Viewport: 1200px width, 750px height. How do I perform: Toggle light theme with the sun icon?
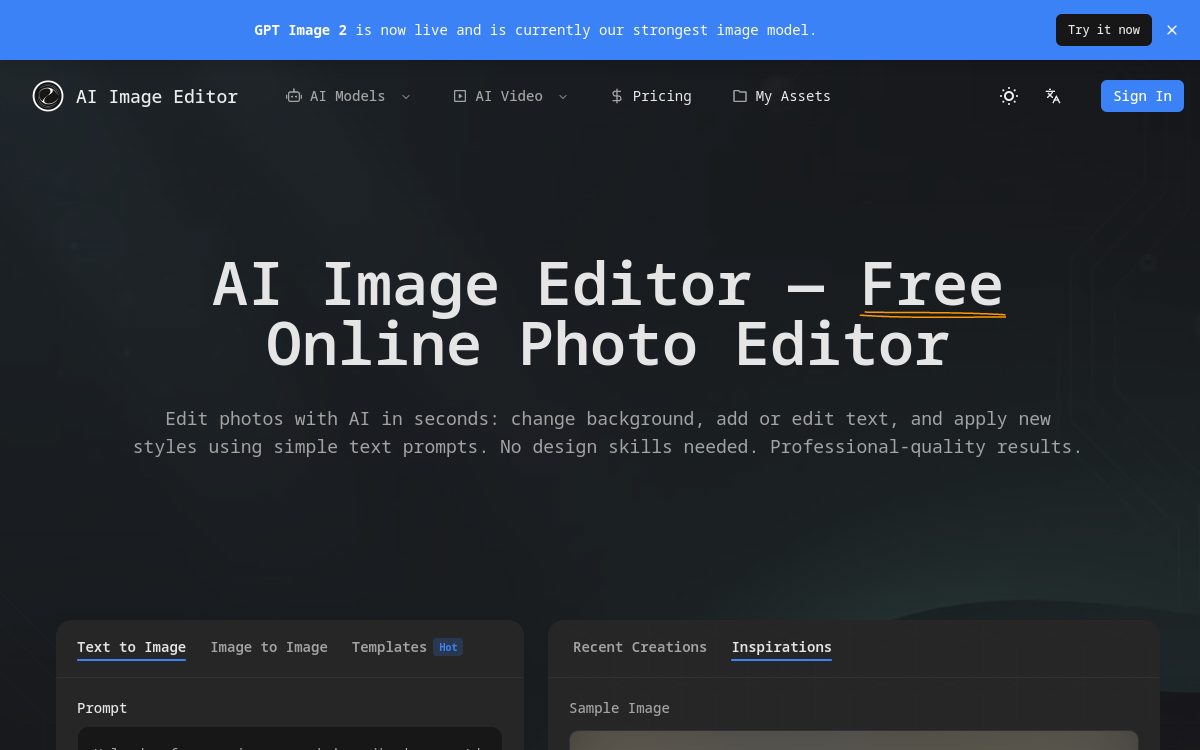[1009, 96]
